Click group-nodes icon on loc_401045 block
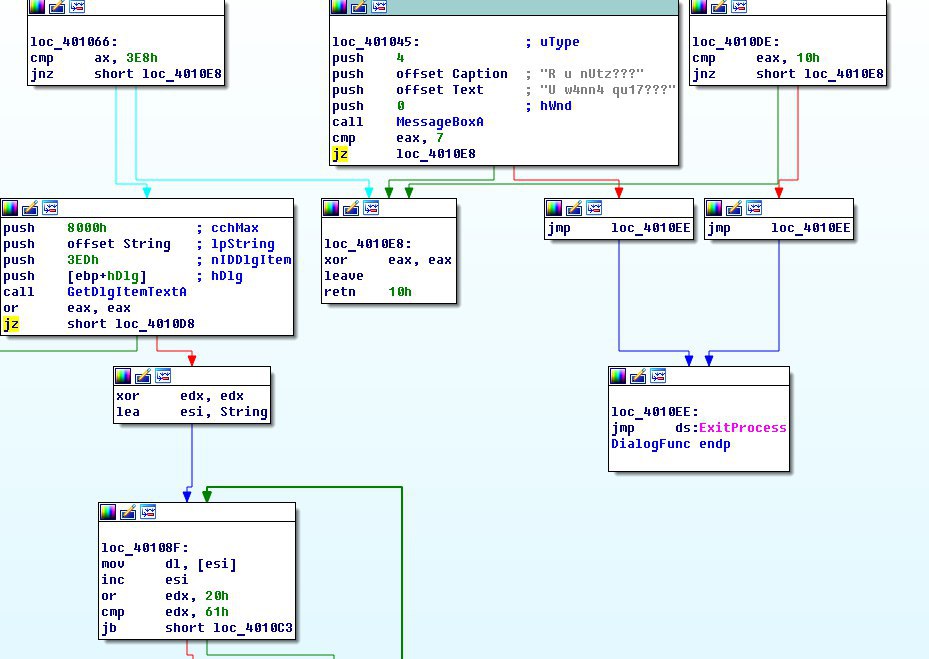This screenshot has width=929, height=659. coord(379,7)
